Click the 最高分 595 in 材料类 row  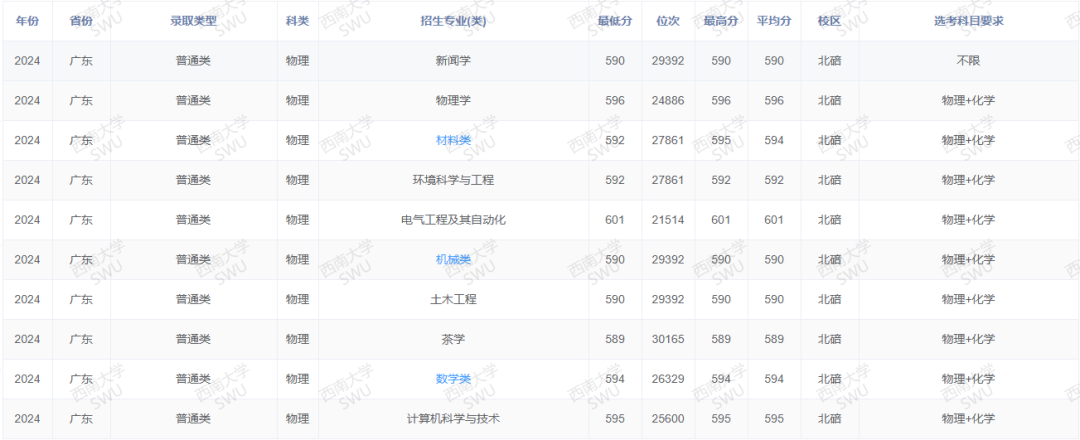(x=721, y=140)
